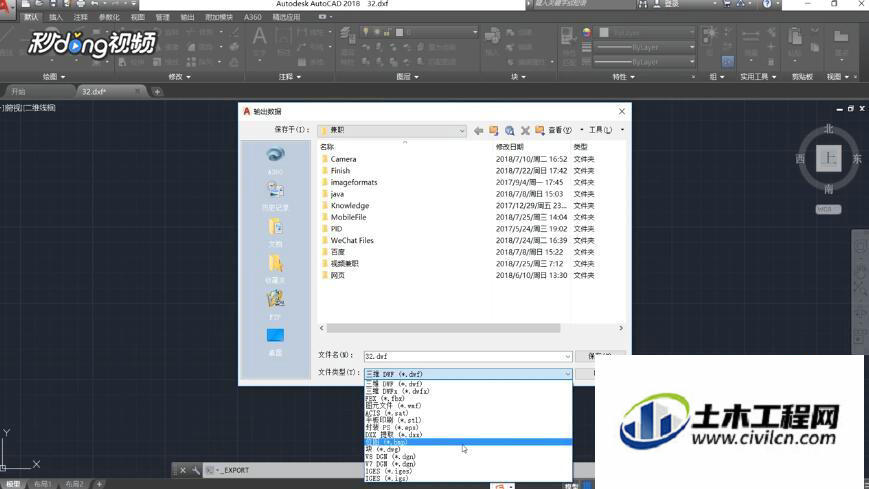The image size is (869, 489).
Task: Open the 工具(L) menu in the dialog
Action: (x=601, y=130)
